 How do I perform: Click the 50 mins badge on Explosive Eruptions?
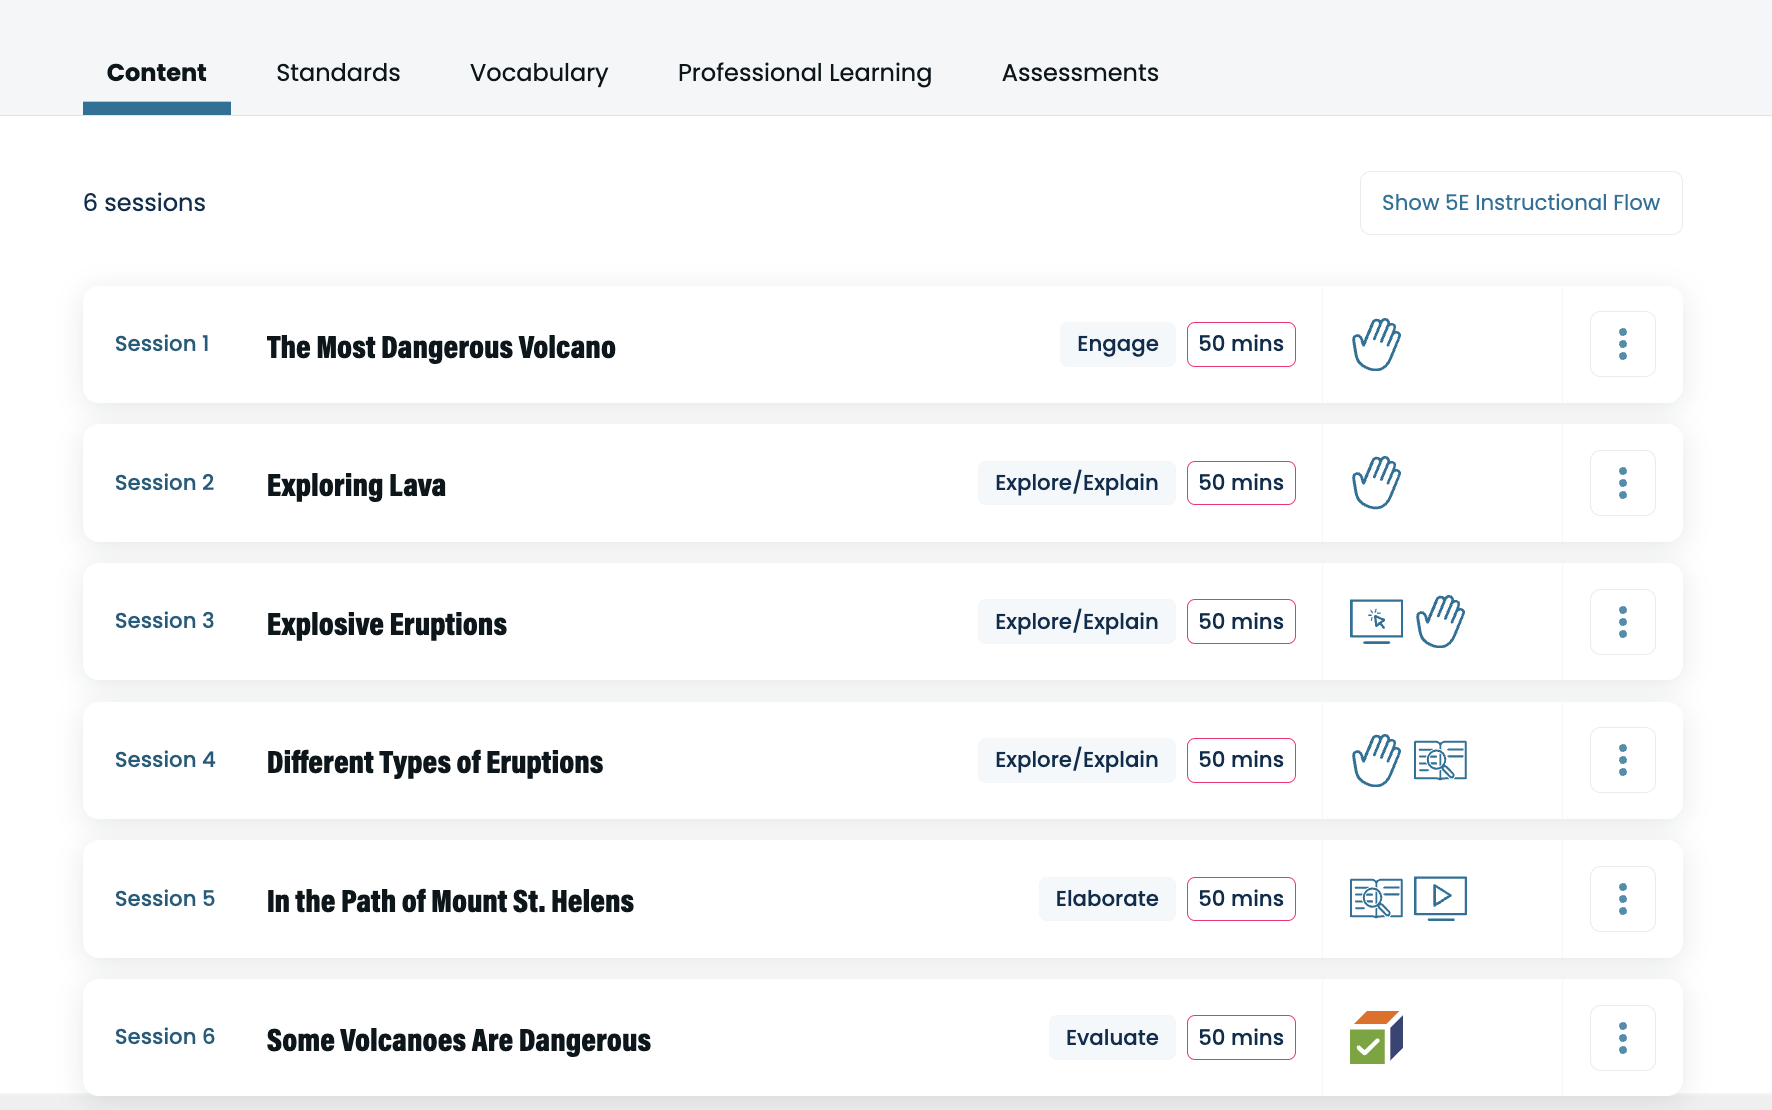pyautogui.click(x=1241, y=621)
